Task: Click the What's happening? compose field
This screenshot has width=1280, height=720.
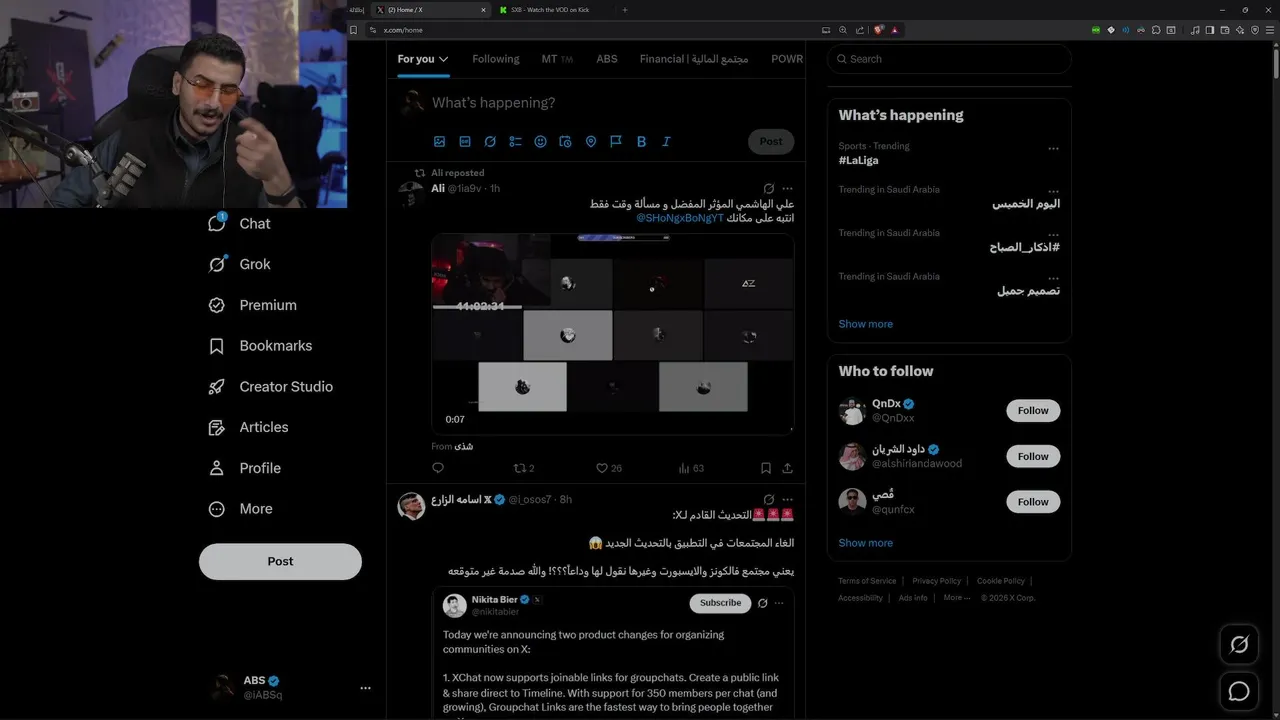Action: coord(614,103)
